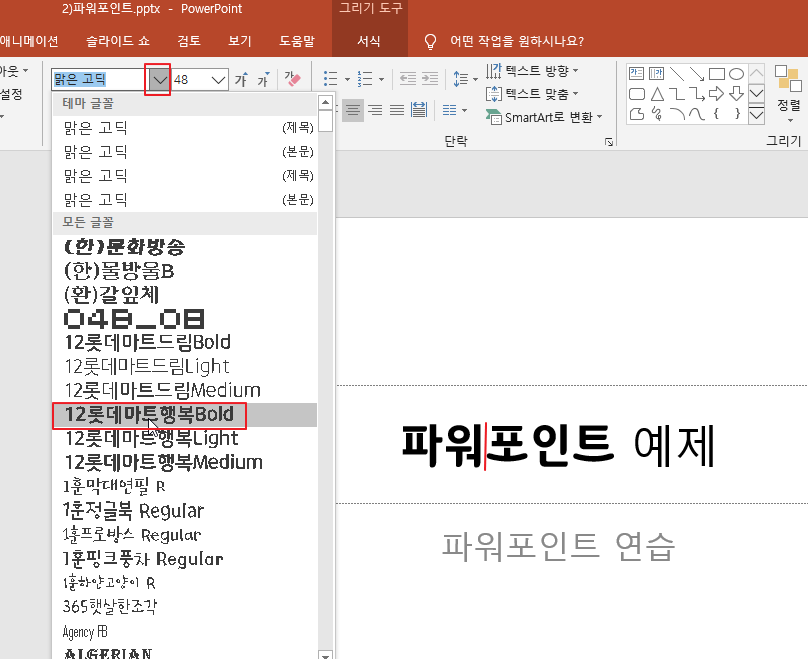Image resolution: width=808 pixels, height=659 pixels.
Task: Select the left brace shape
Action: tap(716, 113)
